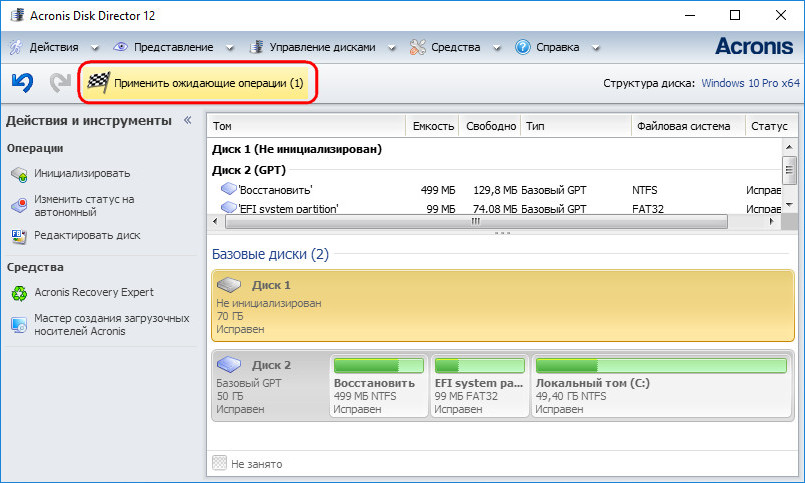
Task: Click the horizontal scrollbar thumb in volume list
Action: [476, 222]
